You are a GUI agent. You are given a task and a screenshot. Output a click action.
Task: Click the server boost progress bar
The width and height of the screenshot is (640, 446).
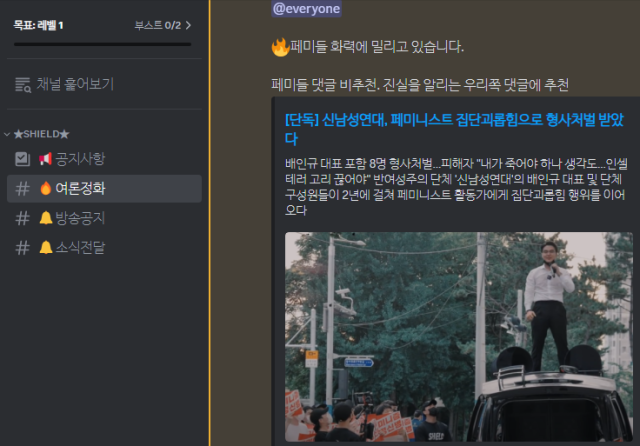[x=102, y=44]
